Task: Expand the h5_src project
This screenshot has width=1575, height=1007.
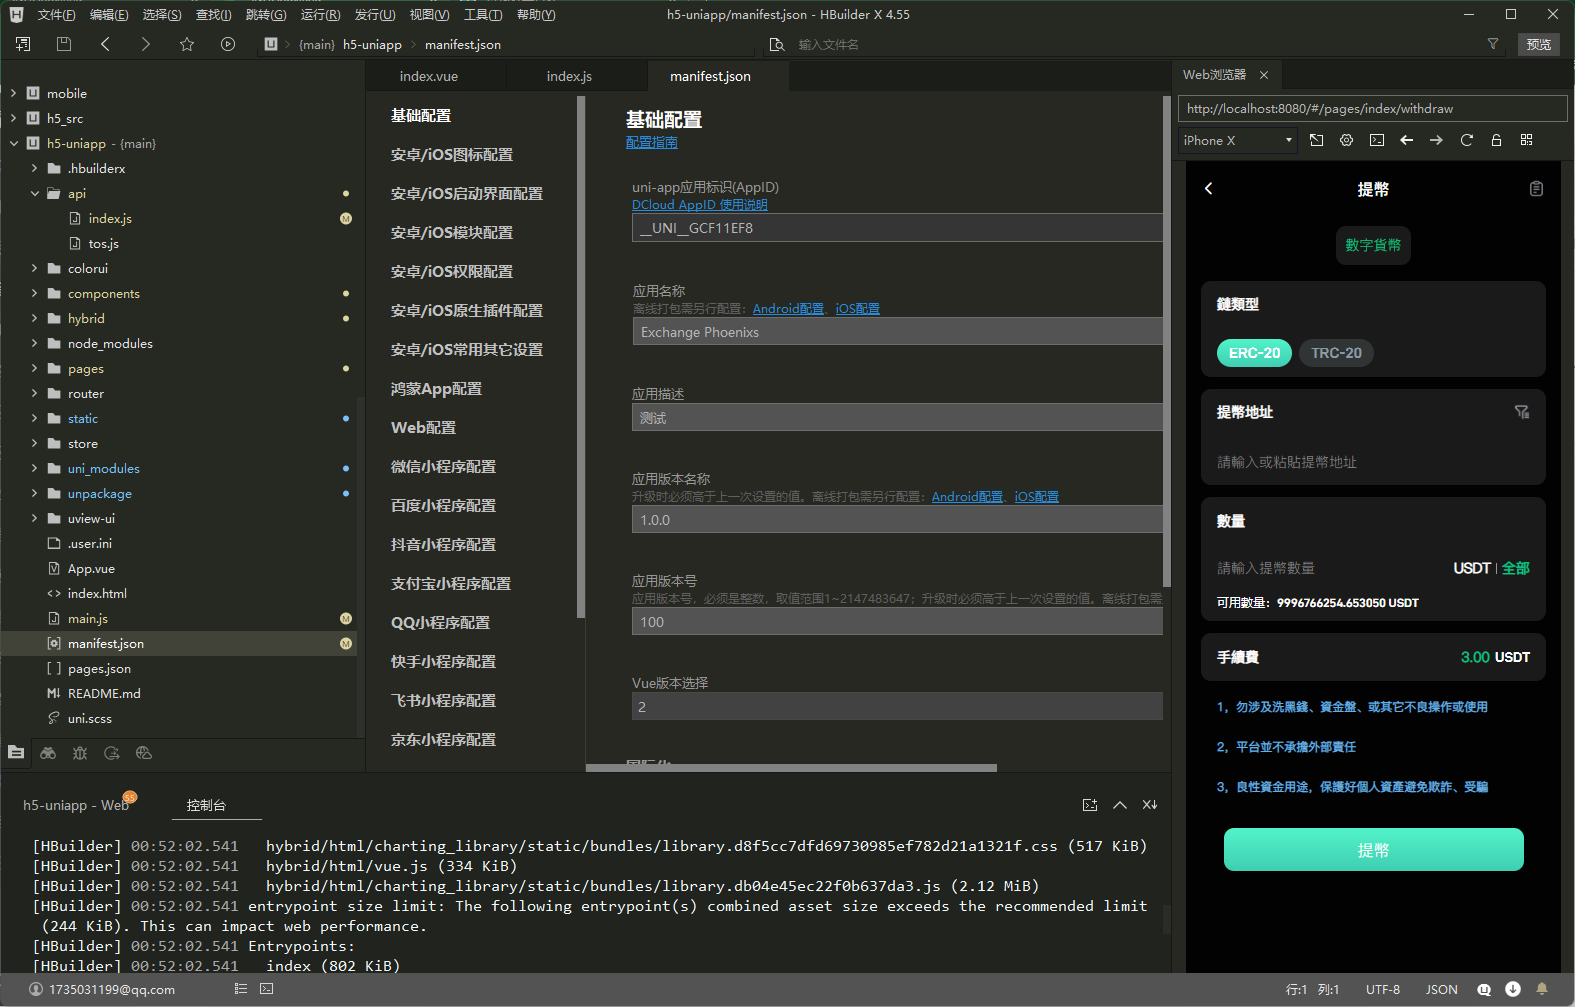Action: pos(13,118)
